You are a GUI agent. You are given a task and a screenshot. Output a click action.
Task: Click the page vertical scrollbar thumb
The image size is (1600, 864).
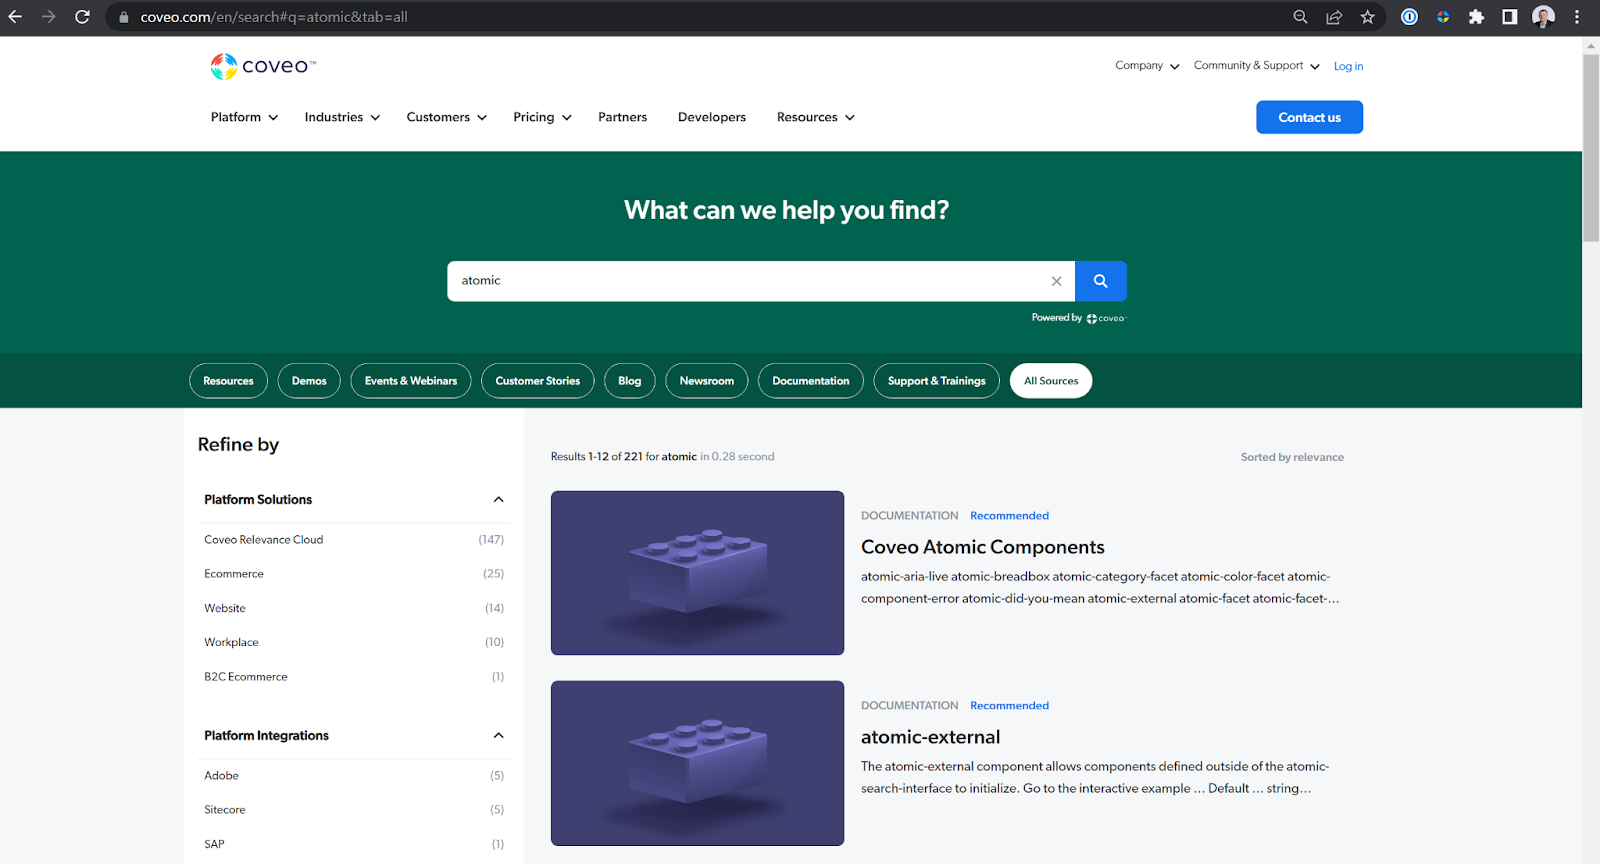[1591, 148]
